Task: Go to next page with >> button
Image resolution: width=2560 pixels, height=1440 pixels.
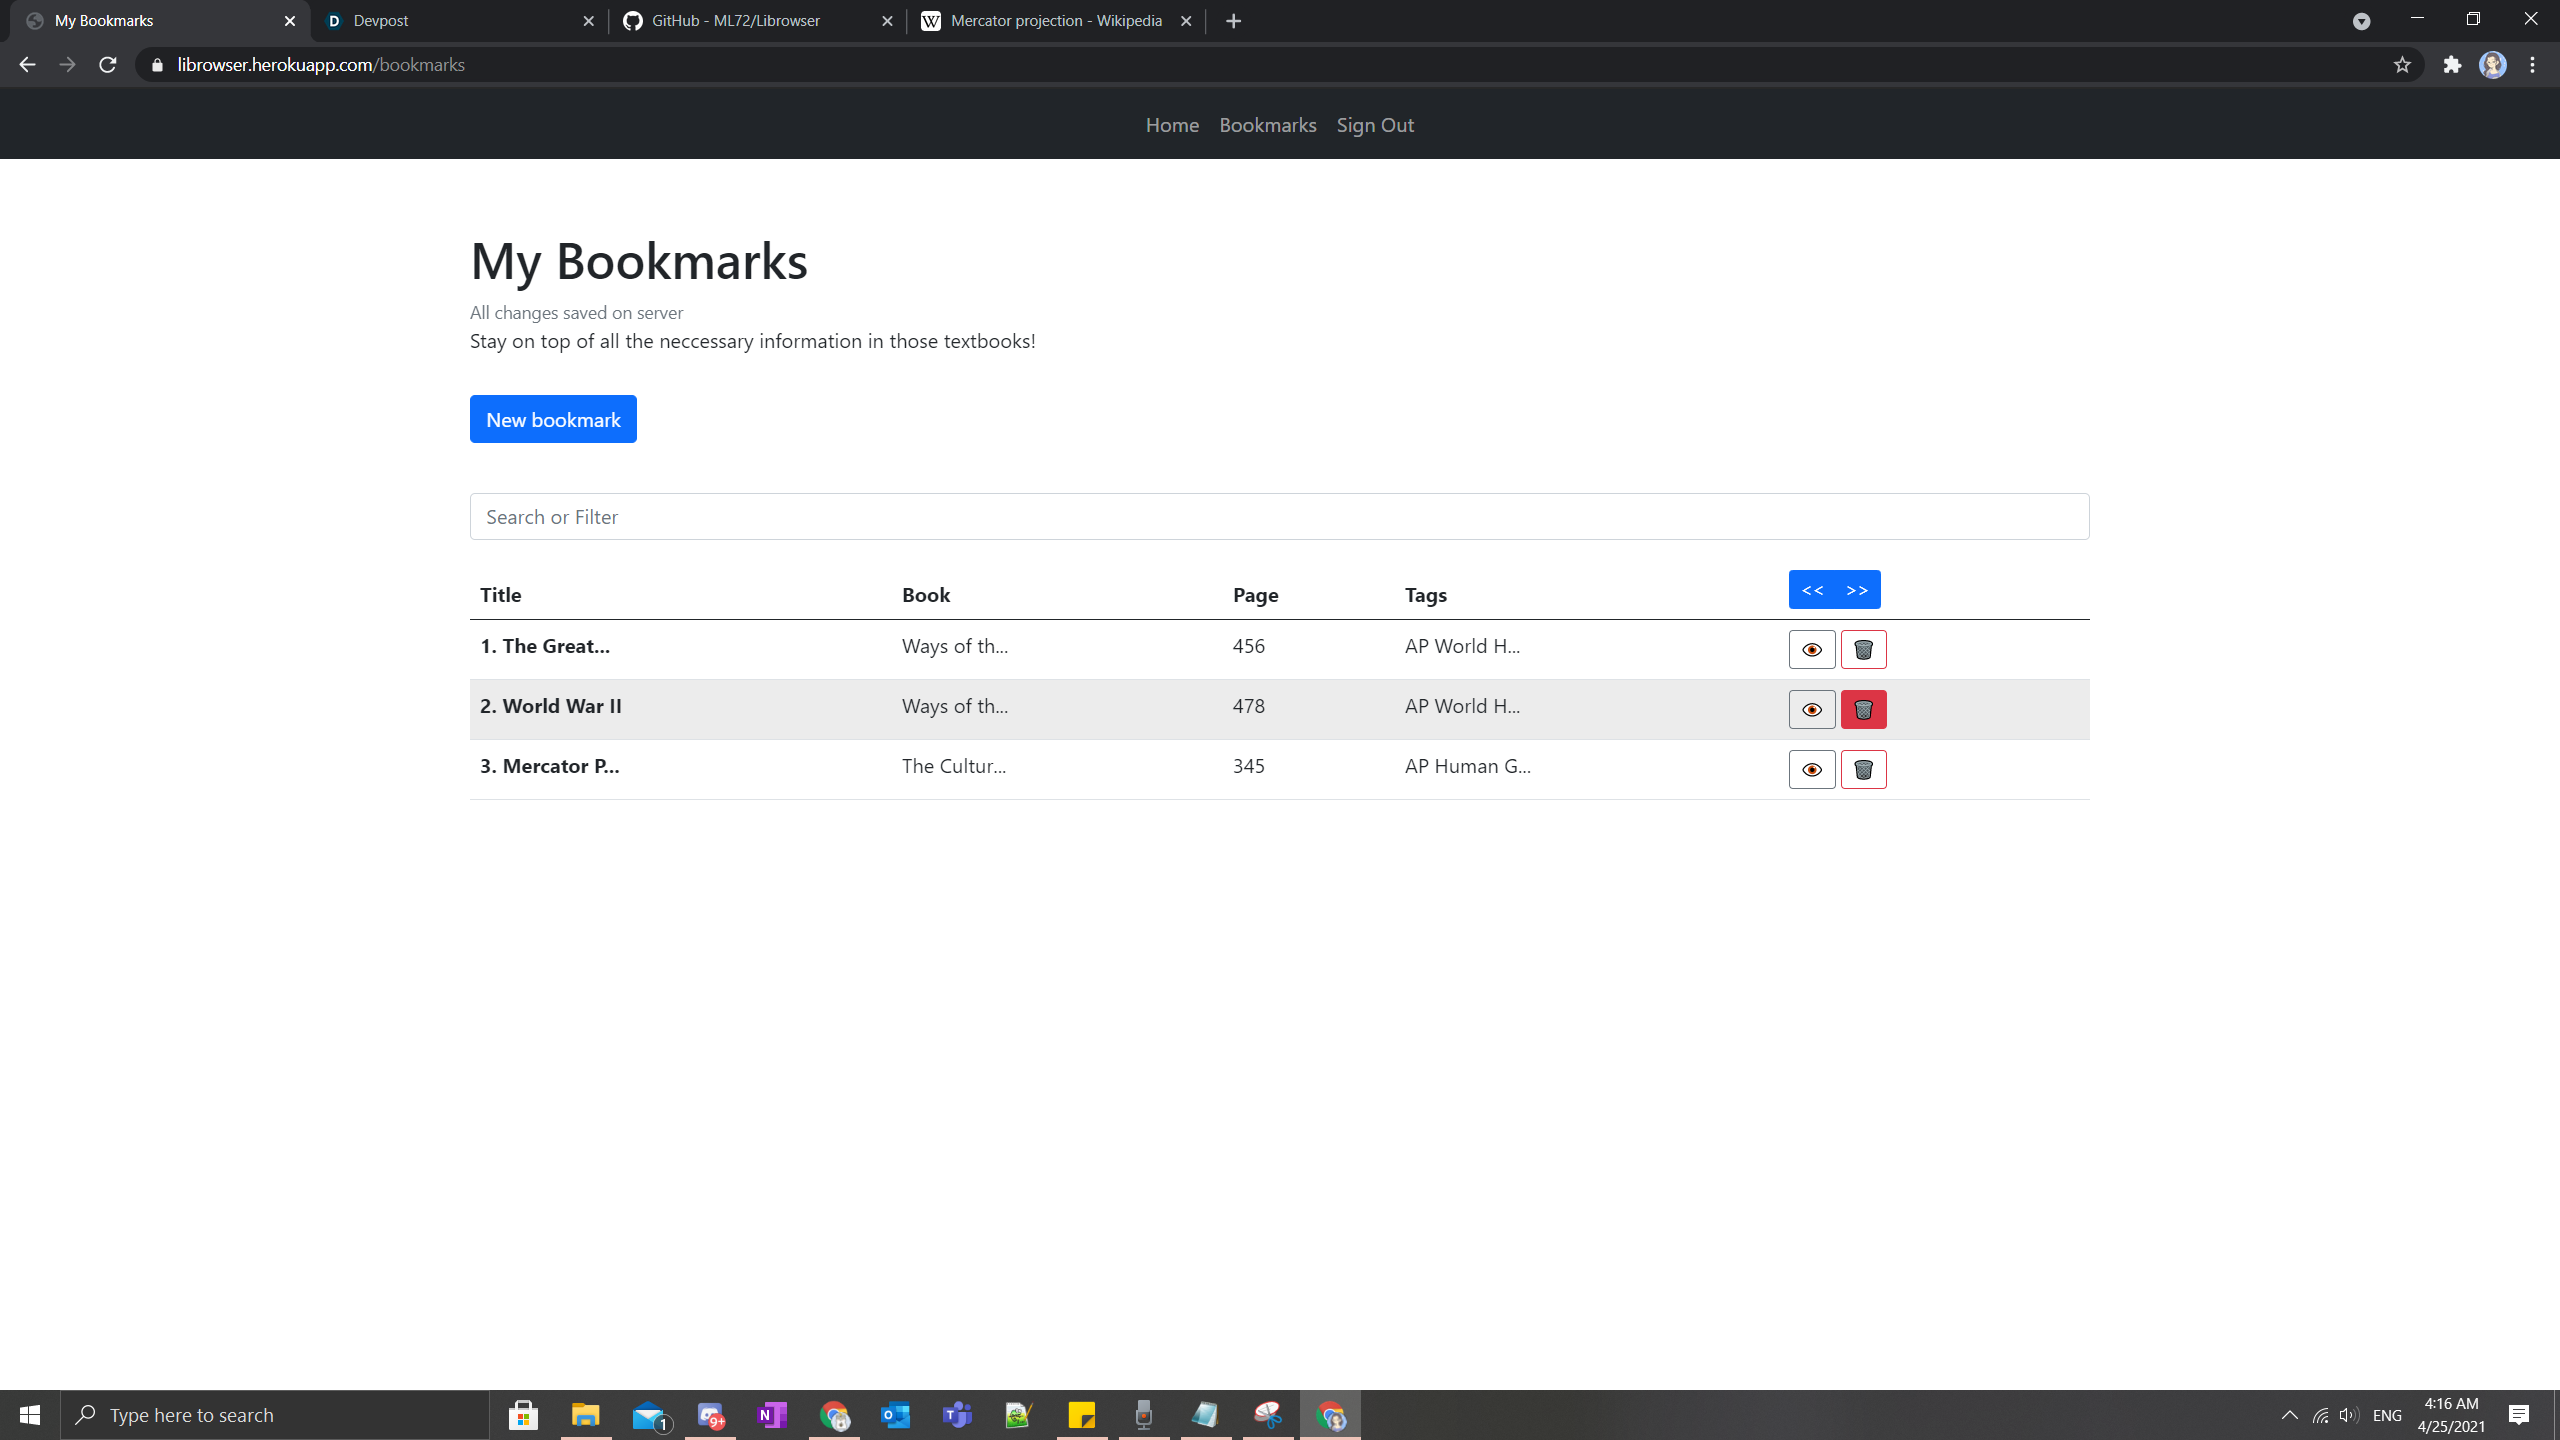Action: pos(1858,590)
